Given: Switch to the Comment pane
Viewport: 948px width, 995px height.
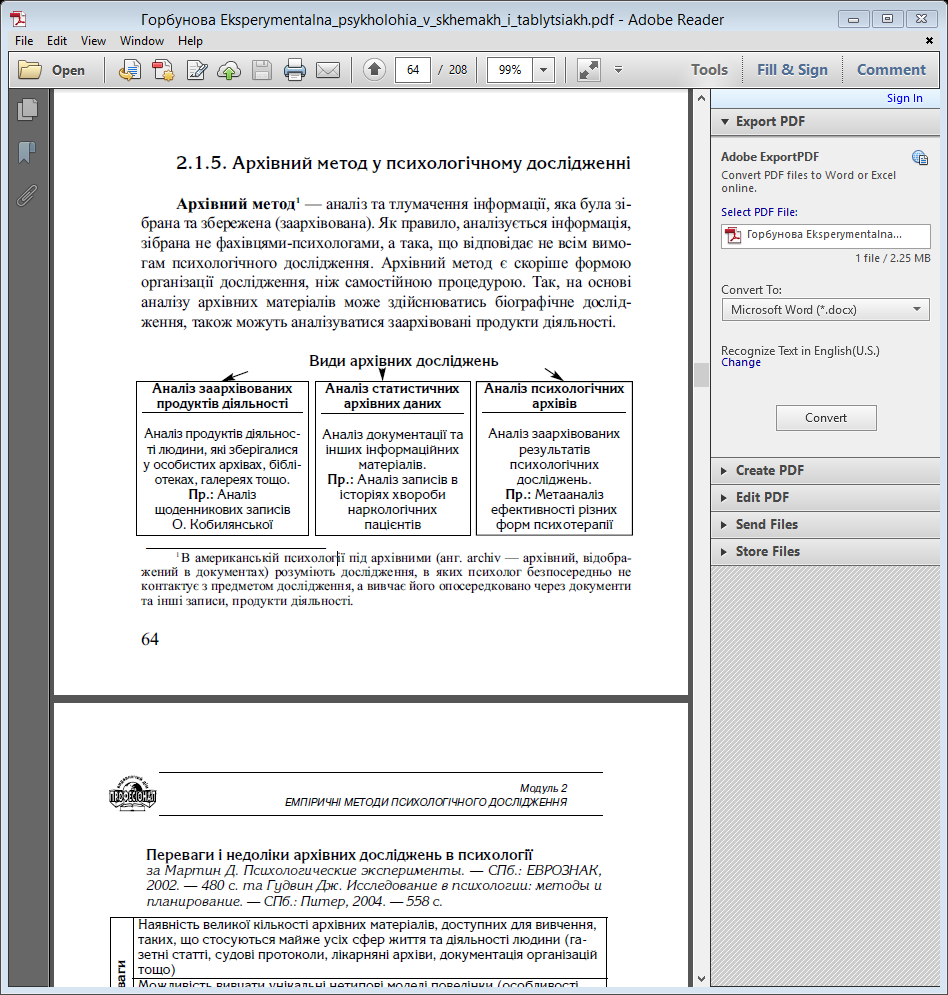Looking at the screenshot, I should [892, 70].
